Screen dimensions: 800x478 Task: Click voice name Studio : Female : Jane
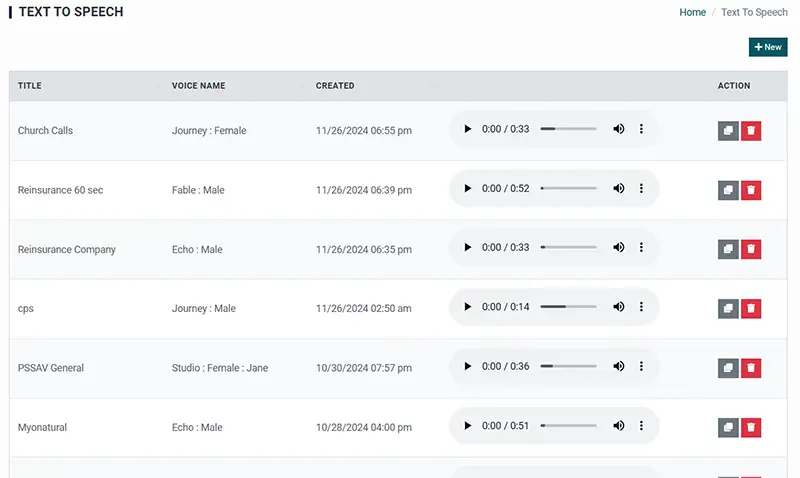tap(220, 368)
